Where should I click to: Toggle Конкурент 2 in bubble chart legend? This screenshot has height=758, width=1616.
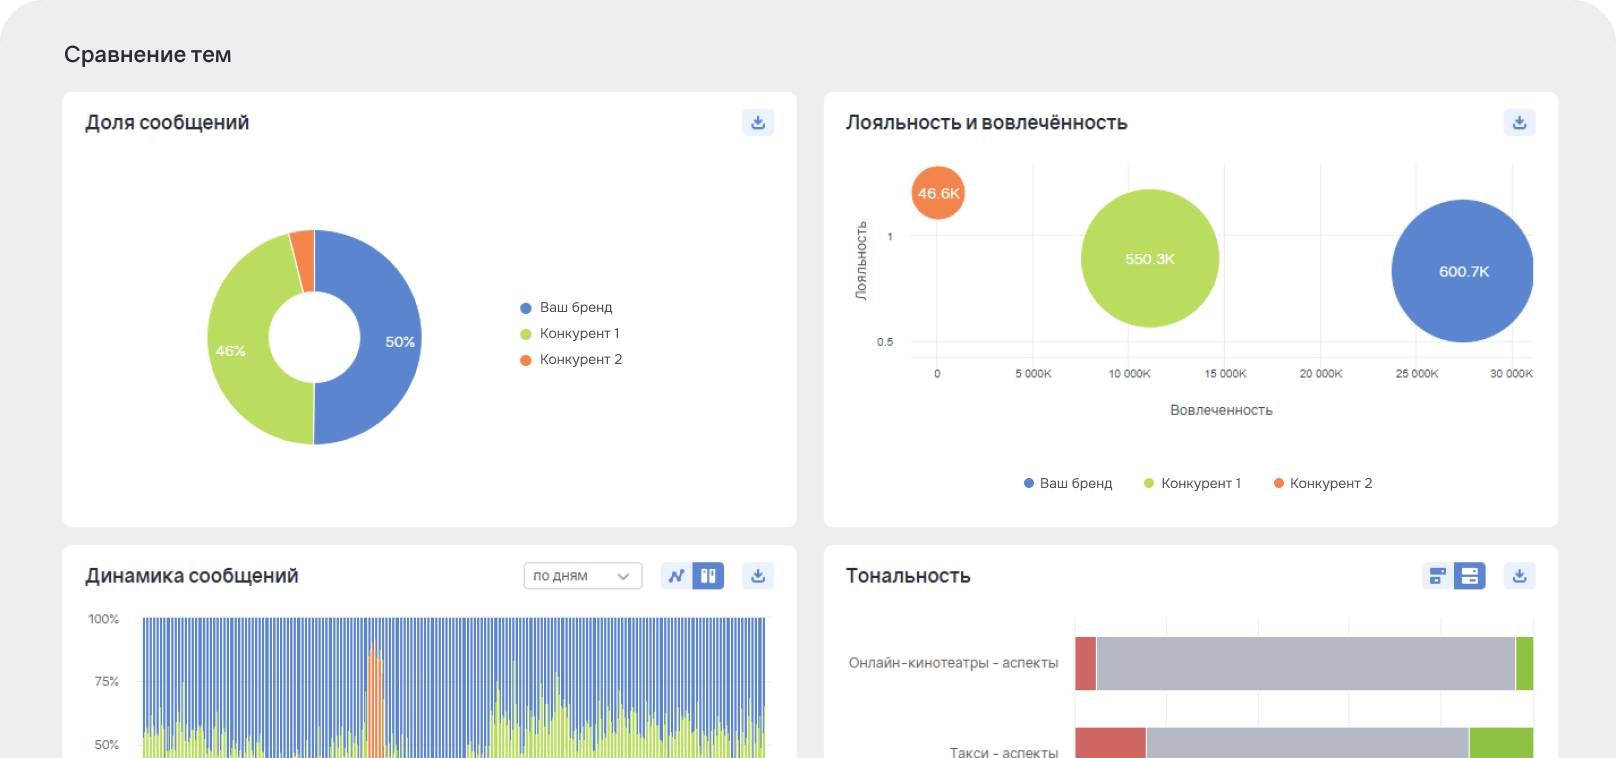click(x=1322, y=483)
